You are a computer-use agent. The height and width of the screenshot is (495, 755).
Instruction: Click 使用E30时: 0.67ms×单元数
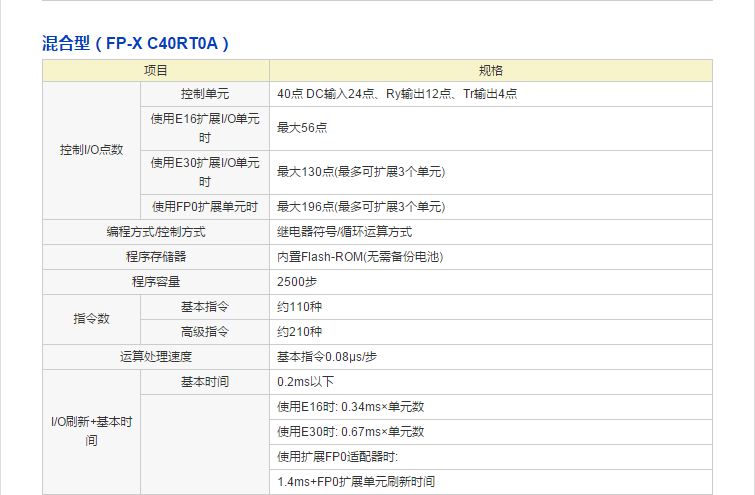(351, 432)
